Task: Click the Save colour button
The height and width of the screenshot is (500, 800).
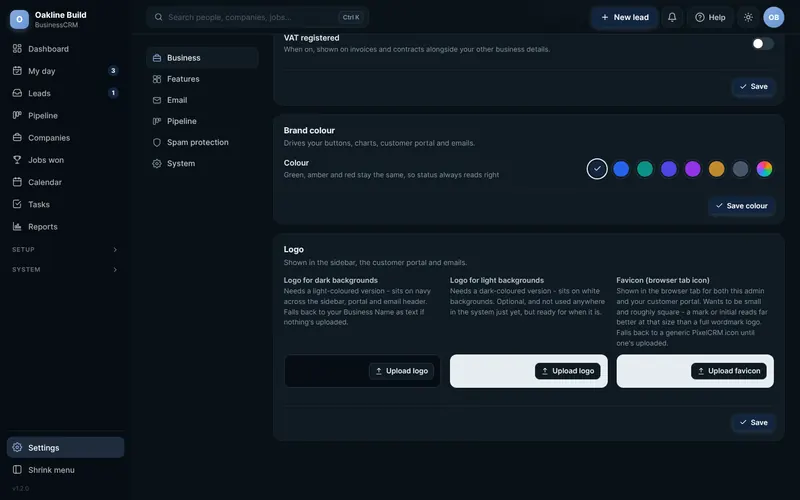Action: 741,206
